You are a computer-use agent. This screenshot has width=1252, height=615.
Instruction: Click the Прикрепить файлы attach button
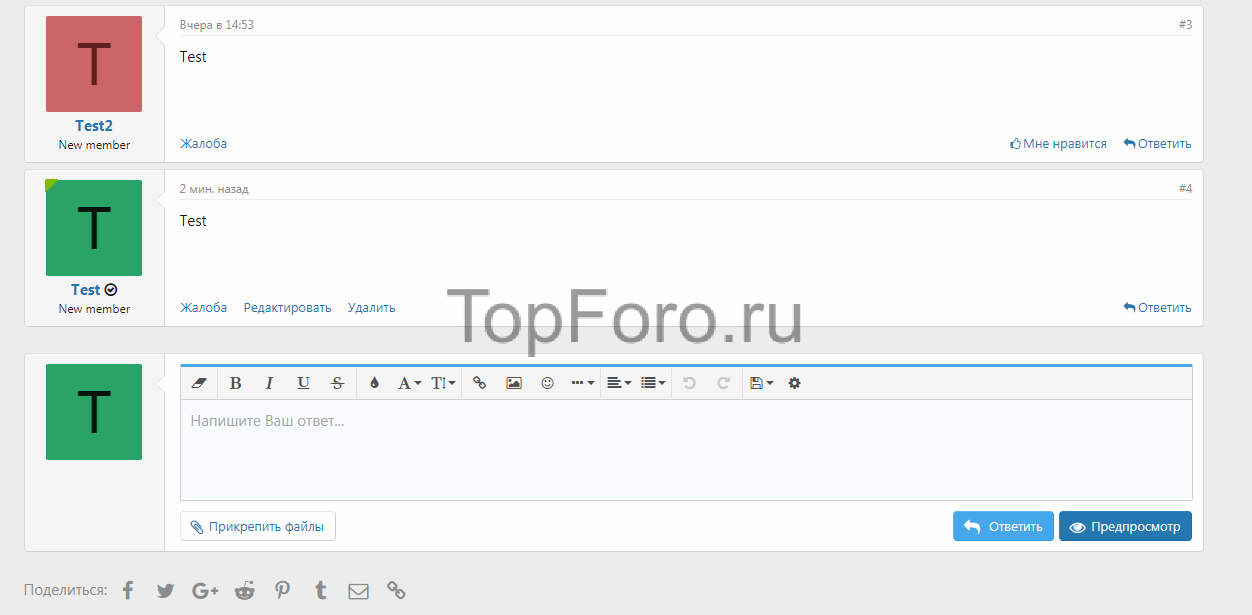point(258,526)
